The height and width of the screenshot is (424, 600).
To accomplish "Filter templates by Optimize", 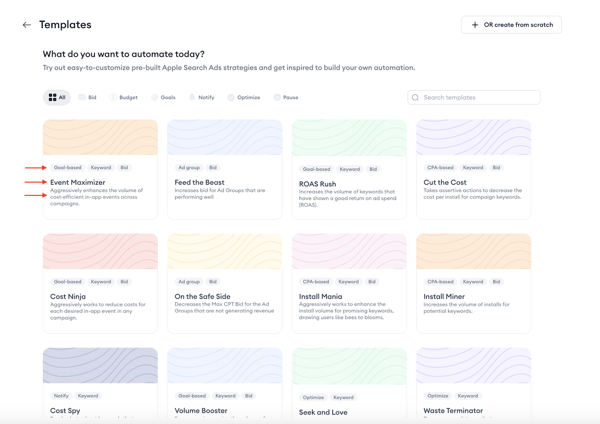I will pyautogui.click(x=244, y=97).
